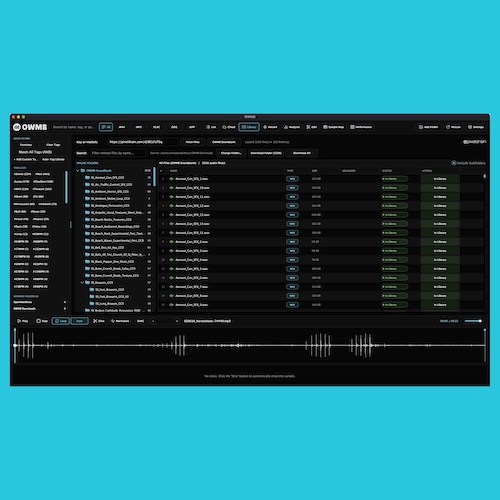
Task: Click the Fetch Files button
Action: tap(192, 142)
